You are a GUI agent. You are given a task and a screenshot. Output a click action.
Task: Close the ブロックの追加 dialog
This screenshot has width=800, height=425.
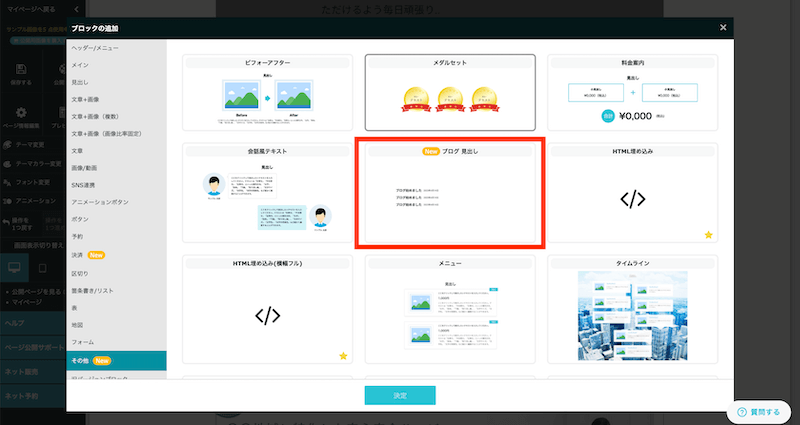pyautogui.click(x=723, y=28)
